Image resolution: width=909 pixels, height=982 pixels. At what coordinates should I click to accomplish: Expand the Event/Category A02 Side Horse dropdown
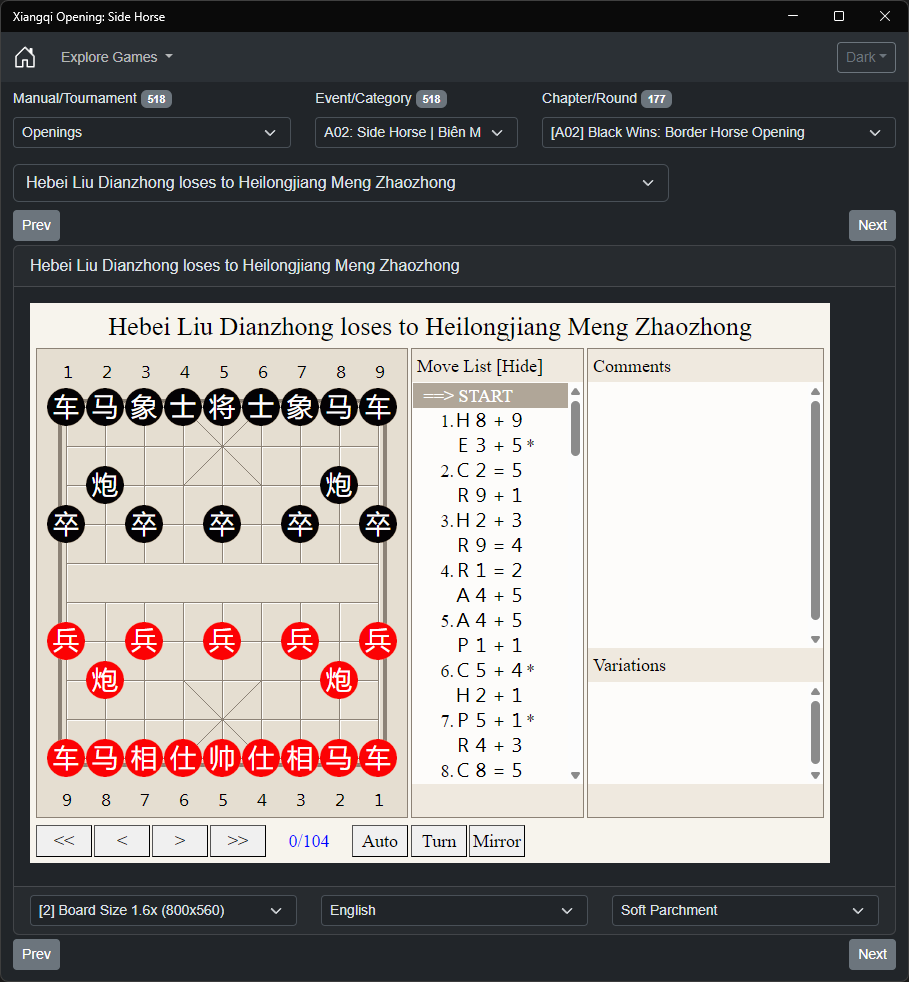tap(416, 133)
